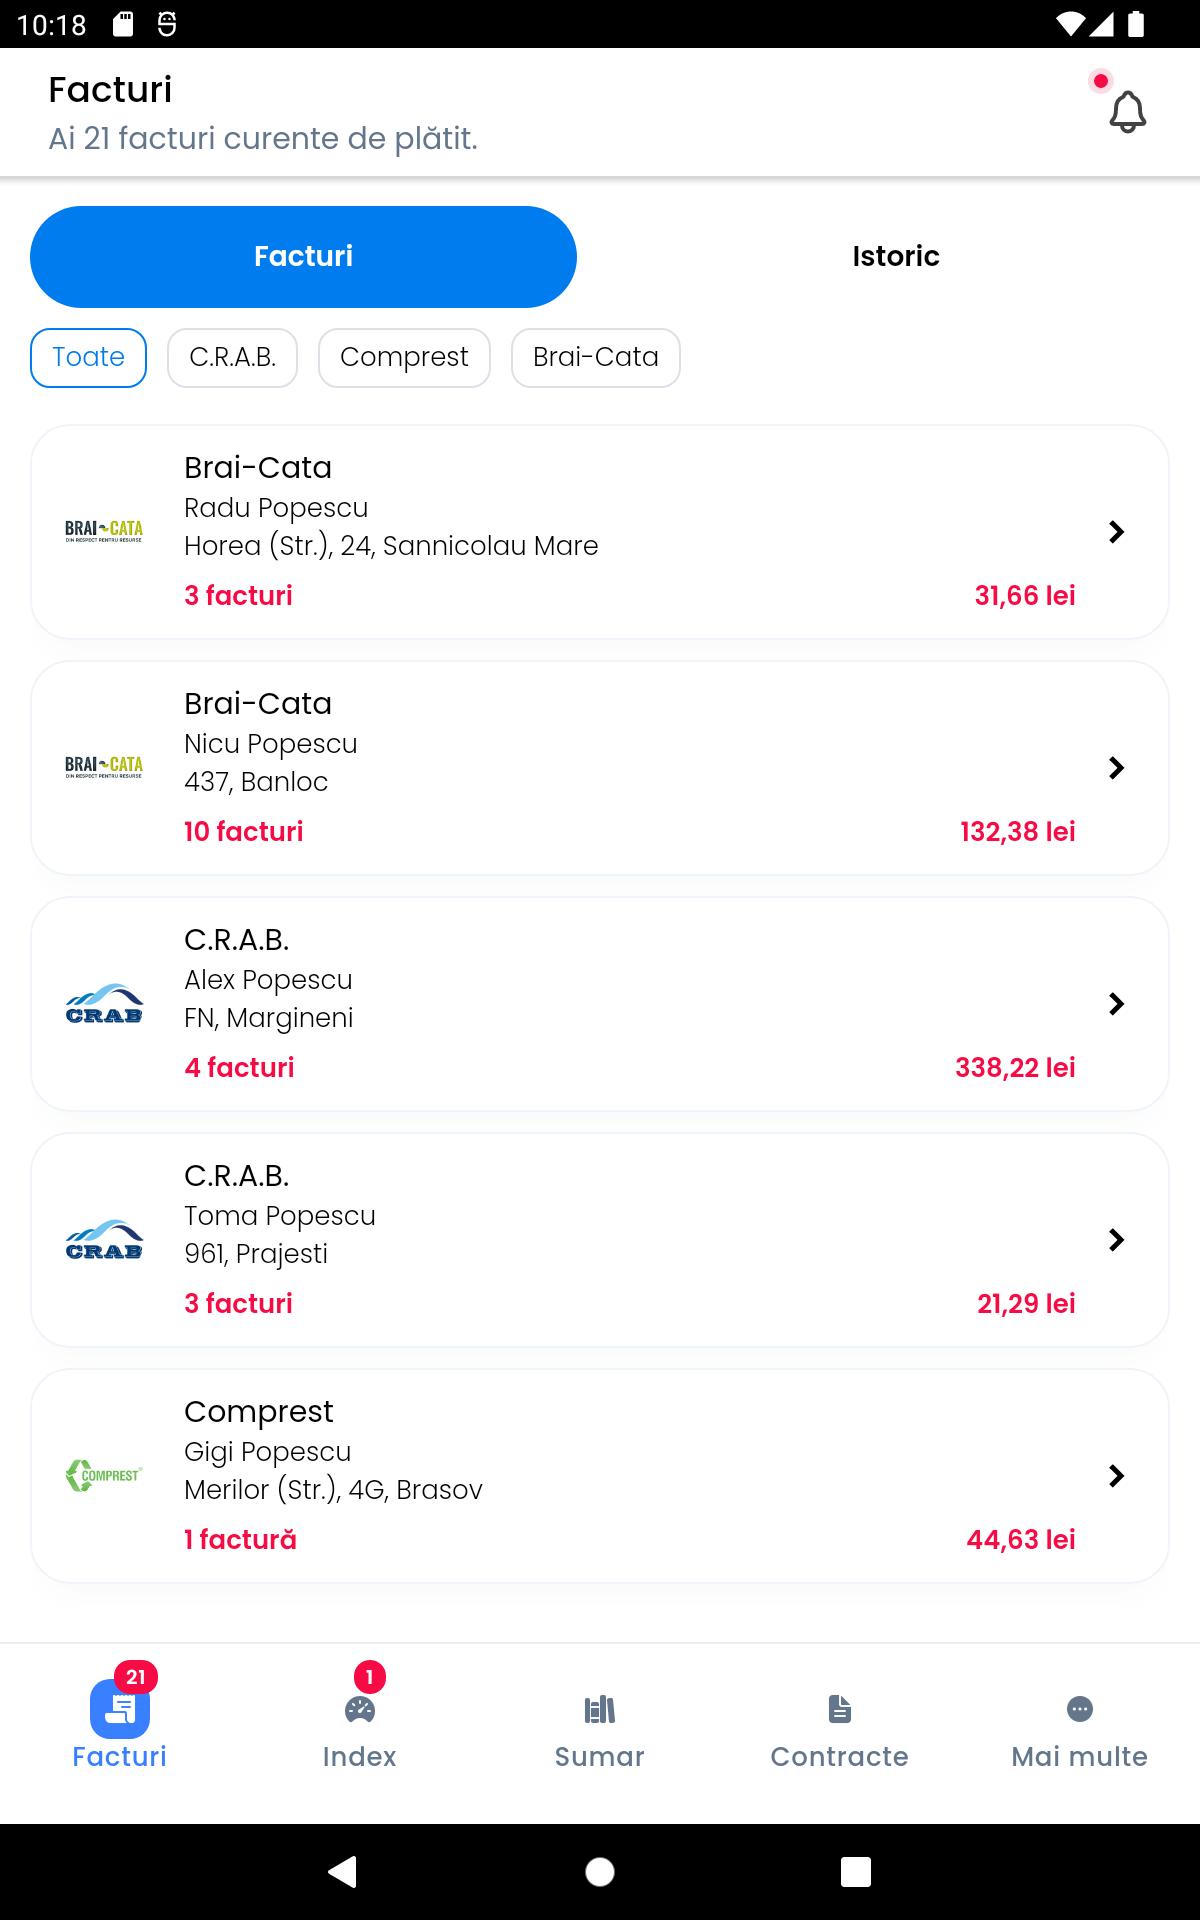This screenshot has width=1200, height=1920.
Task: Expand Gigi Popescu Comprest chevron
Action: point(1117,1476)
